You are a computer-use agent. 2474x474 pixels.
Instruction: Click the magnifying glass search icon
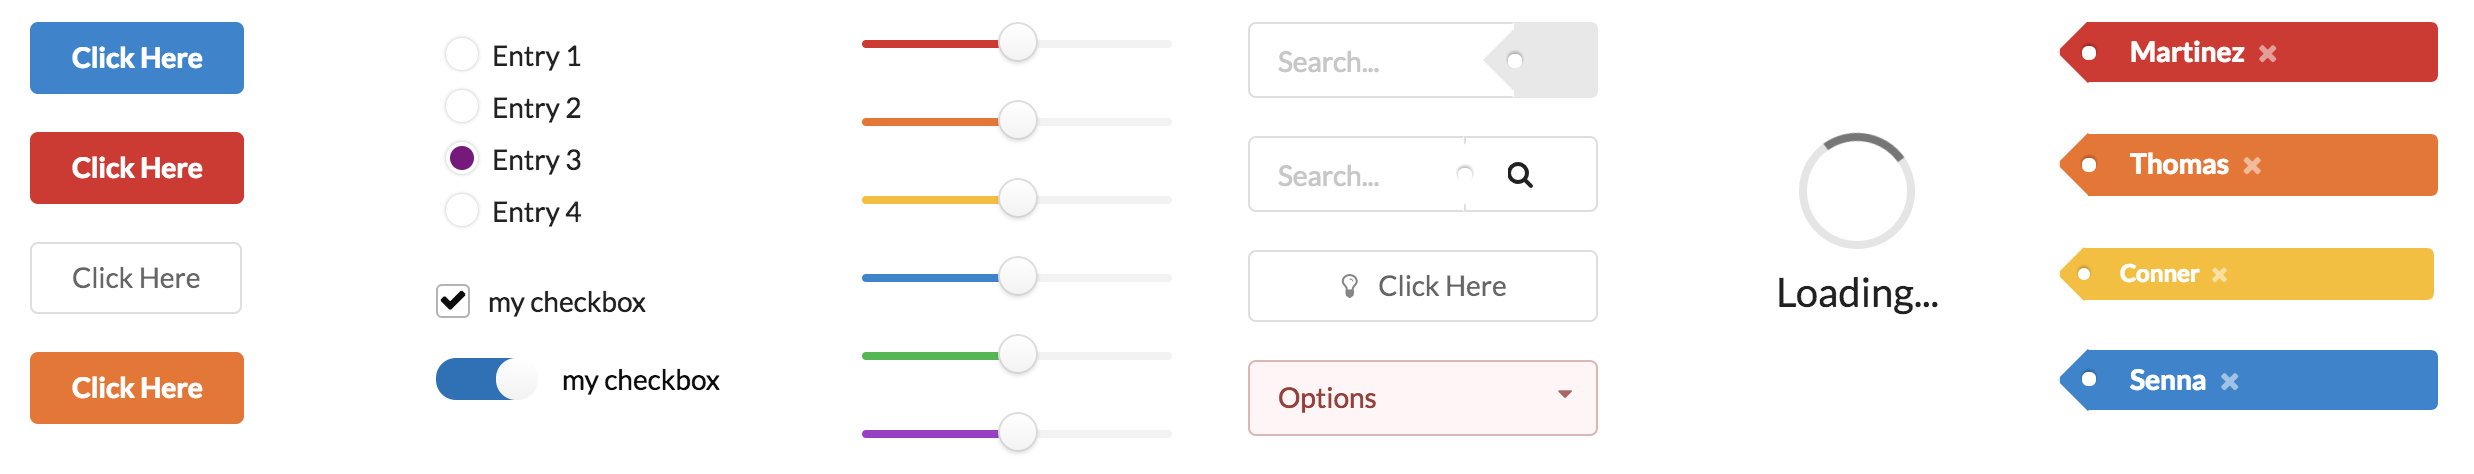coord(1519,175)
